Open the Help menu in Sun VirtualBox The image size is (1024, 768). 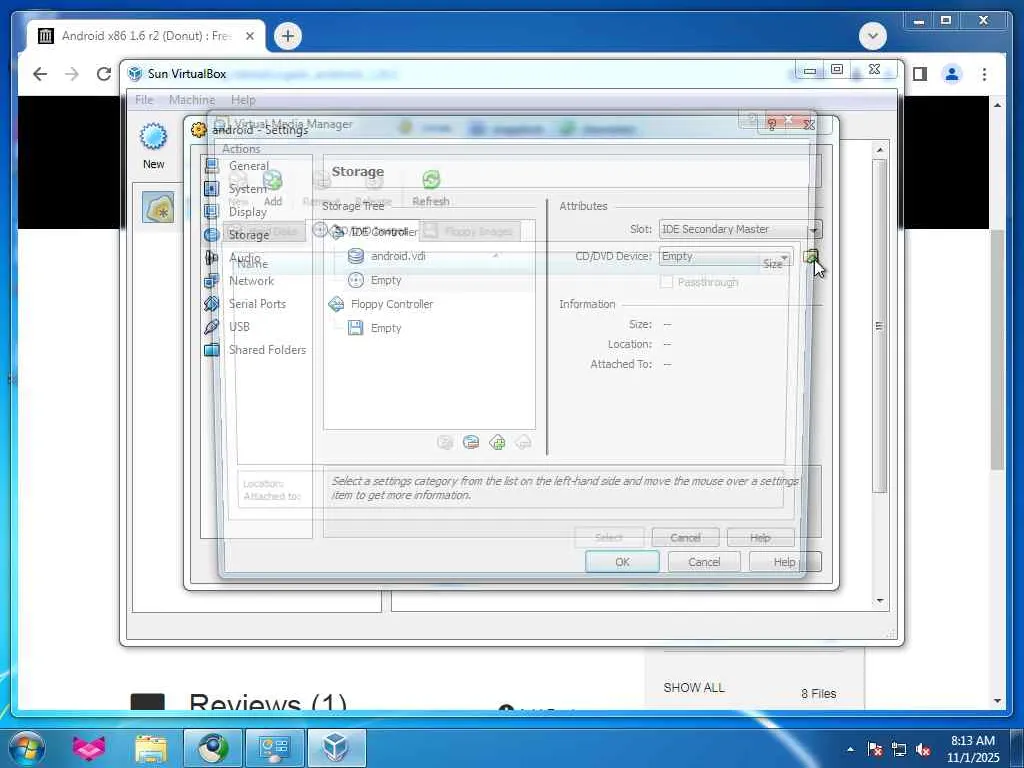(243, 100)
